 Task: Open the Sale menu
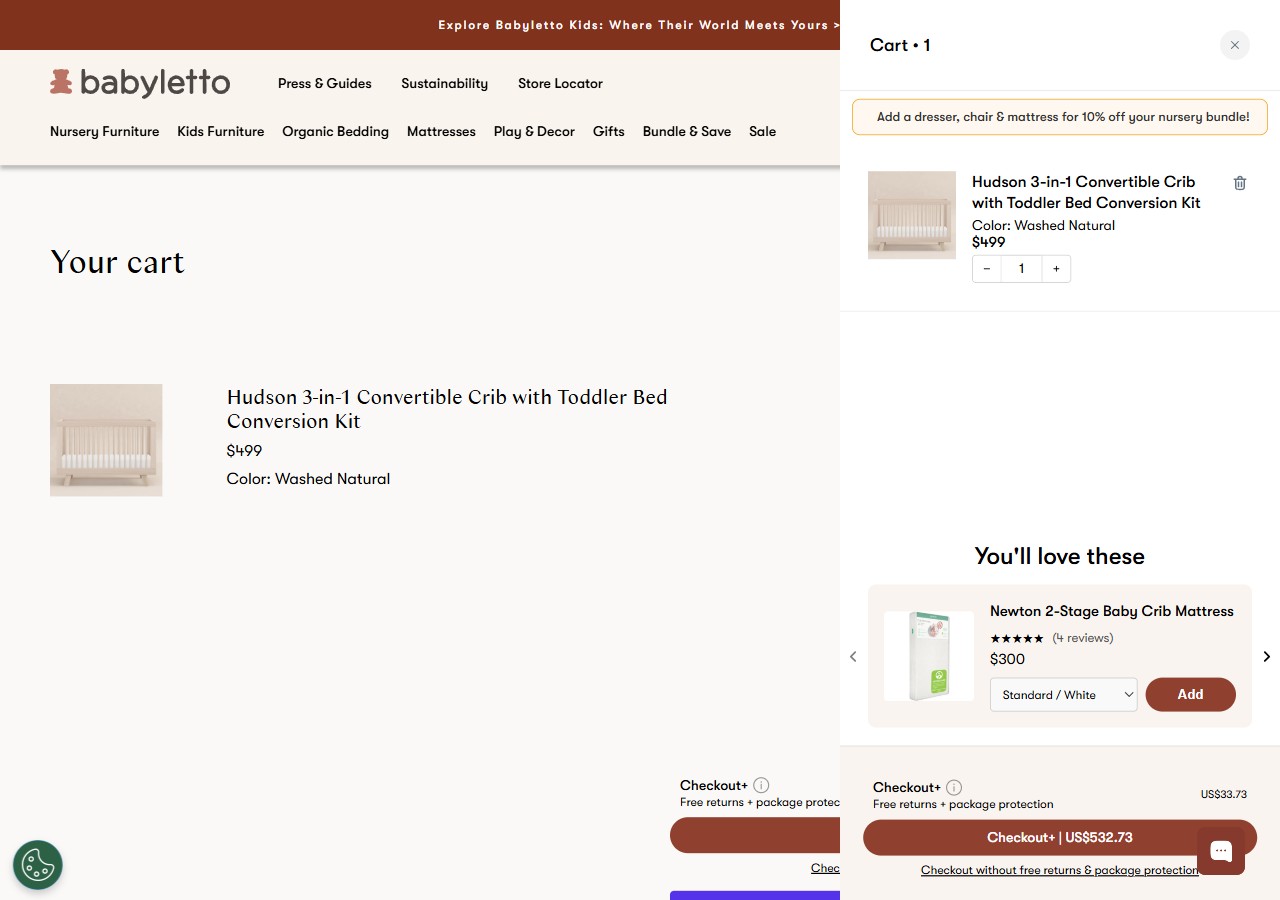(763, 131)
